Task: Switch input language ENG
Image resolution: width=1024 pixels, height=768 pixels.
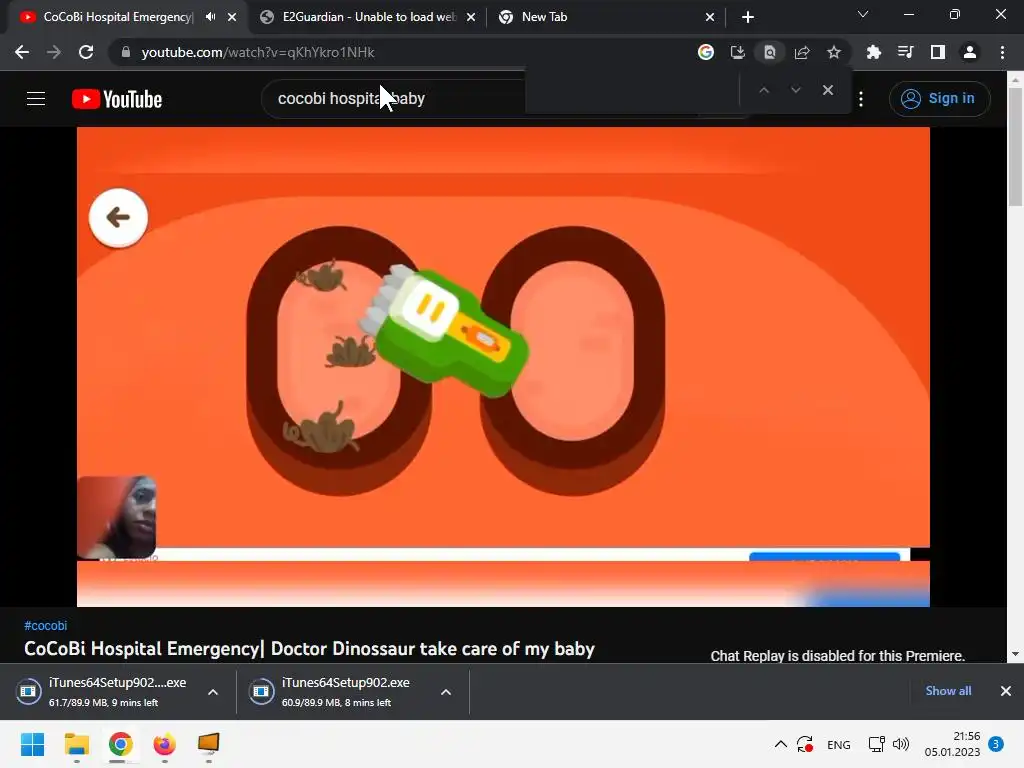Action: pos(839,744)
